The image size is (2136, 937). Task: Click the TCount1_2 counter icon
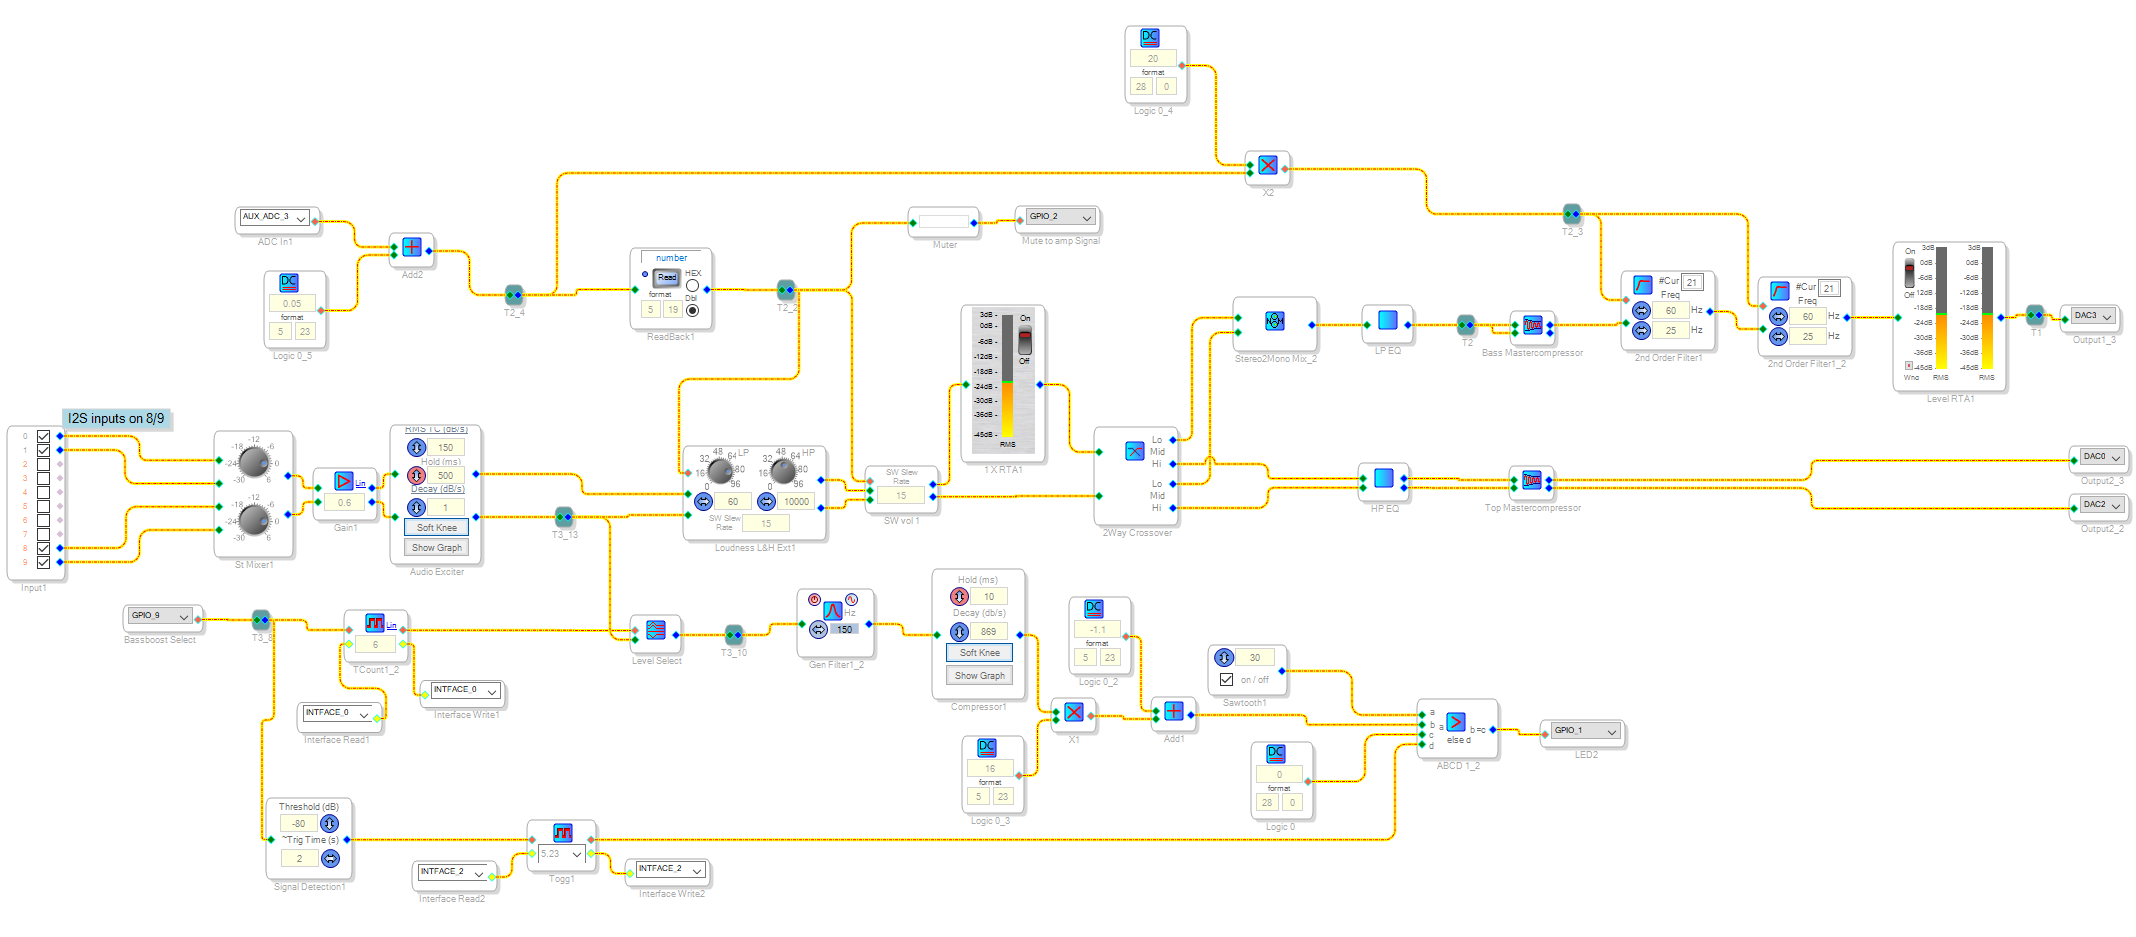pyautogui.click(x=374, y=623)
